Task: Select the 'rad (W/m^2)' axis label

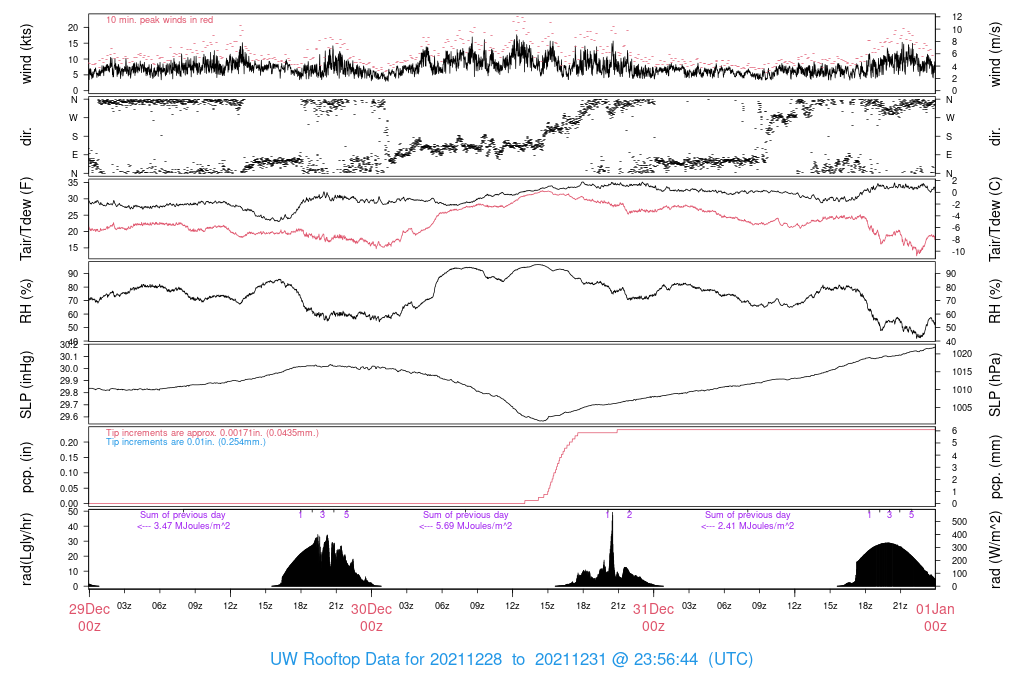Action: [995, 549]
